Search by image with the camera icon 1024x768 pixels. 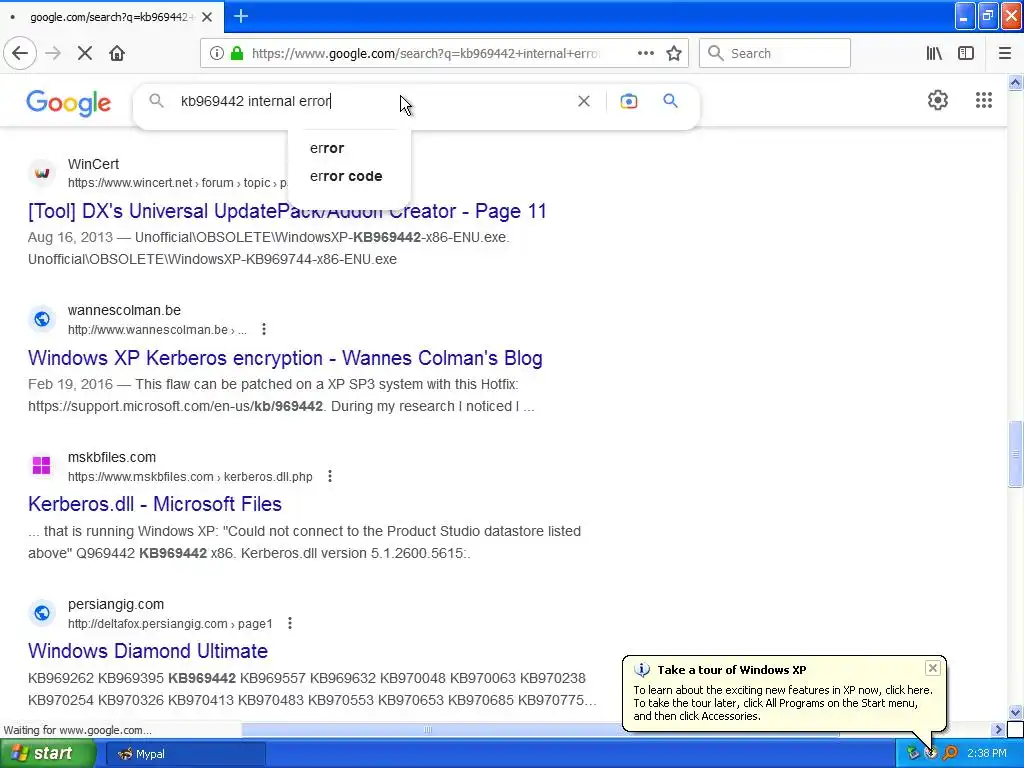click(629, 101)
